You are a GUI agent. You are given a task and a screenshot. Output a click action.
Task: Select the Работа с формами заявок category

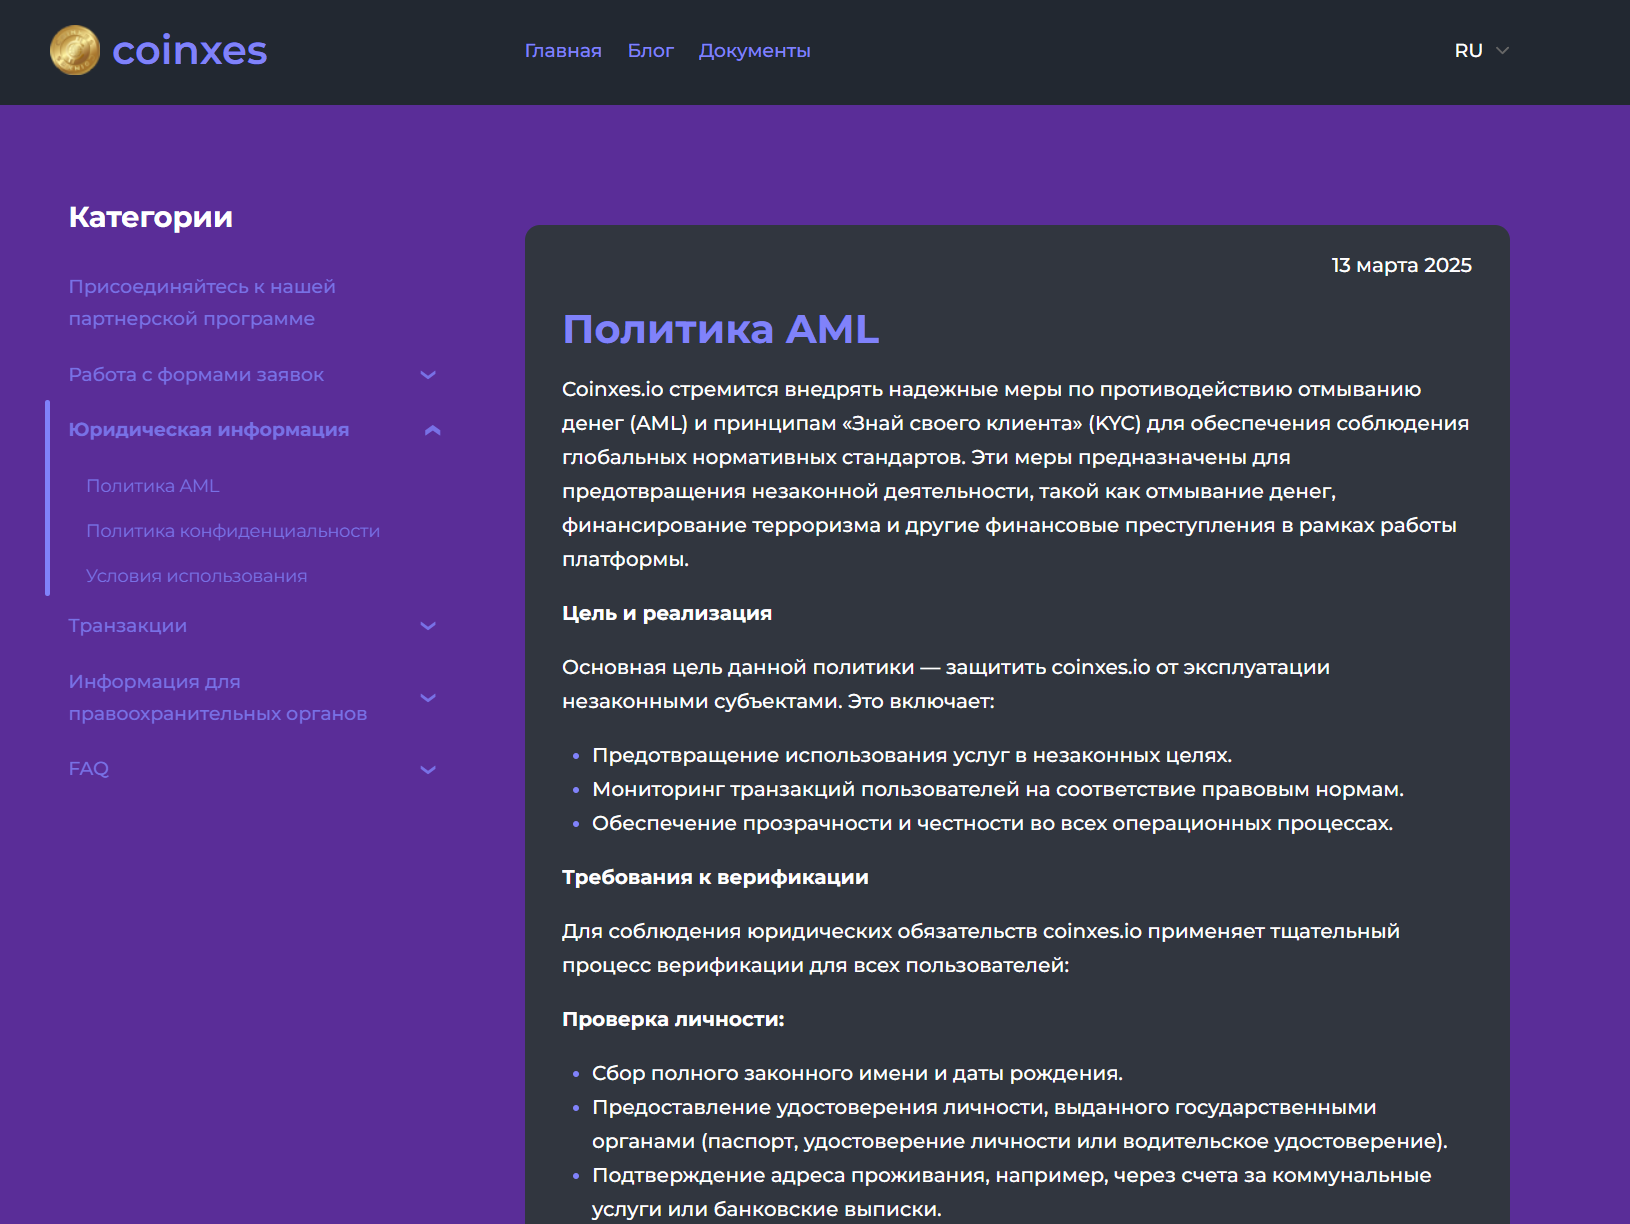point(196,375)
